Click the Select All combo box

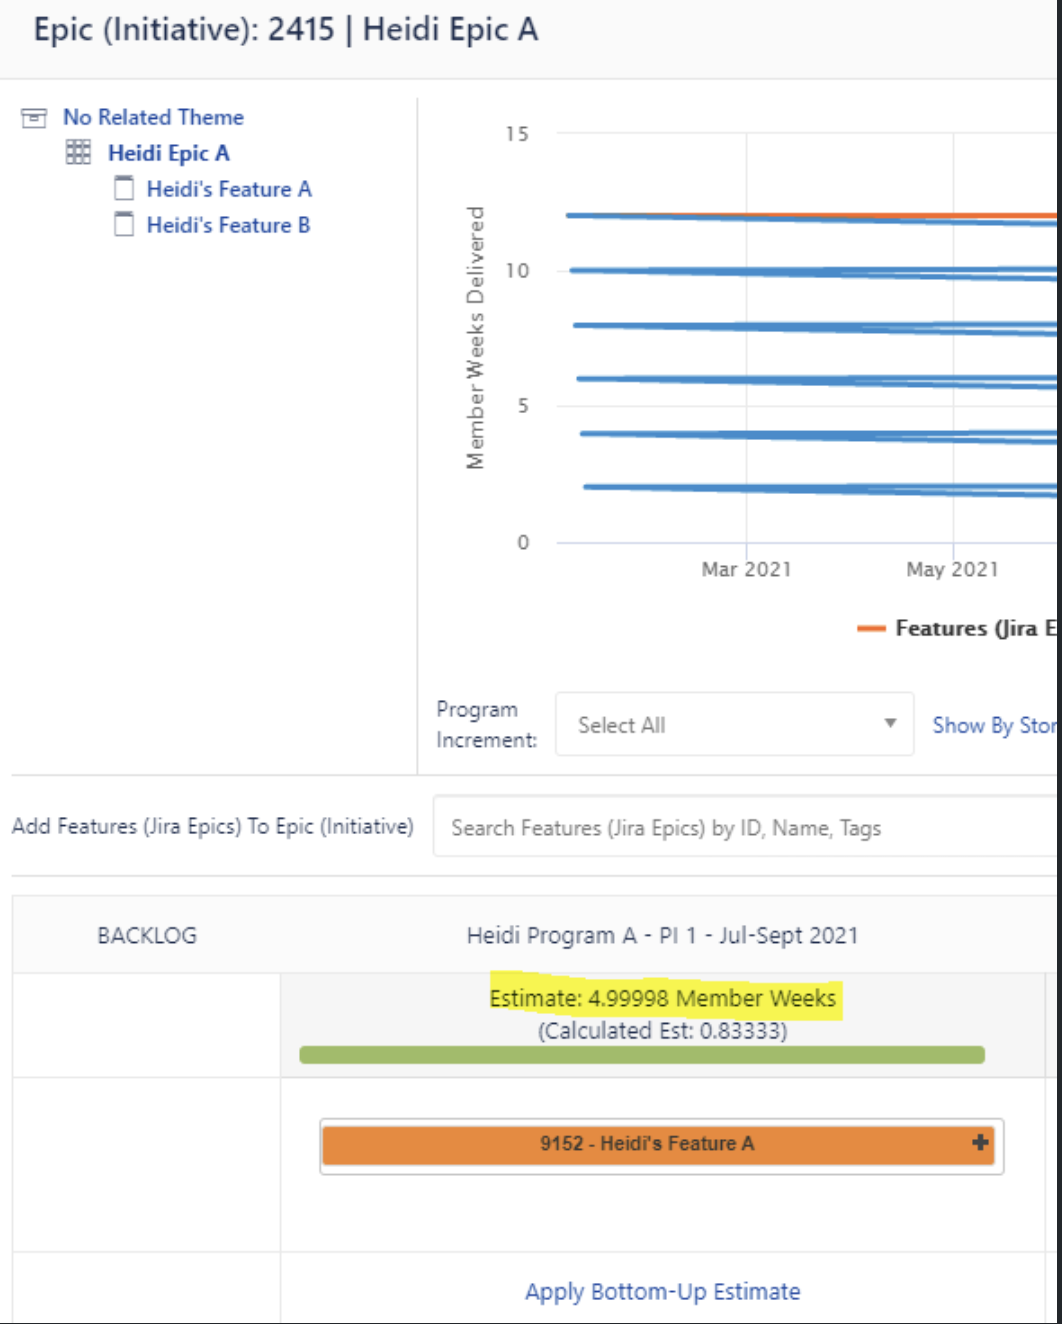(734, 724)
